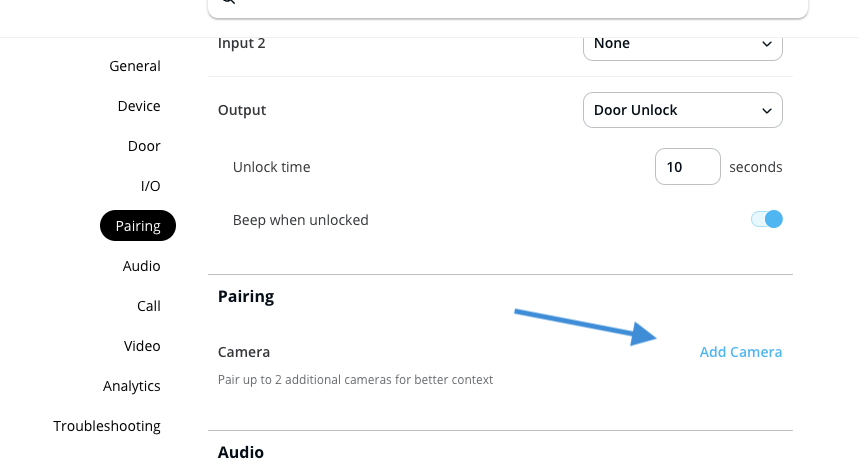Open the I/O settings section

point(150,186)
